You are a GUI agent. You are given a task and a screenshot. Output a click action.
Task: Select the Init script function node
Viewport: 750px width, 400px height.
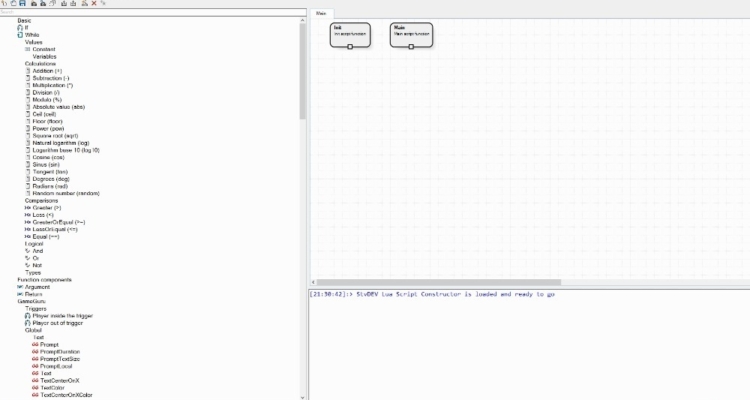pyautogui.click(x=350, y=34)
